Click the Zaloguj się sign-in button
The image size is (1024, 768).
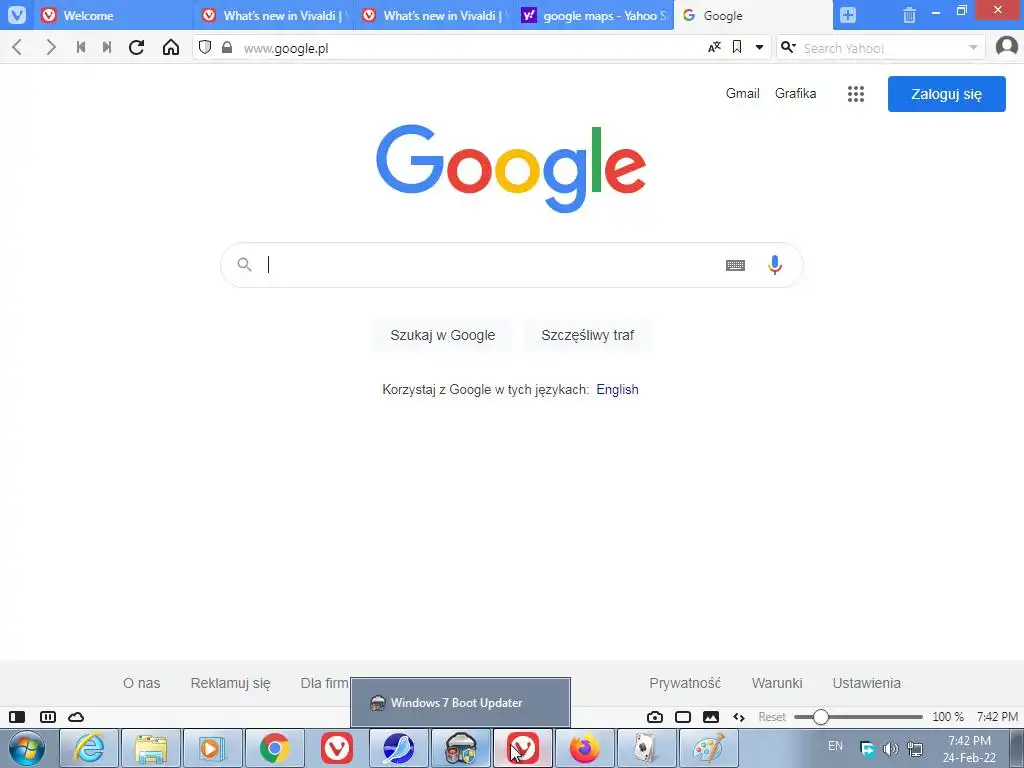click(x=946, y=94)
